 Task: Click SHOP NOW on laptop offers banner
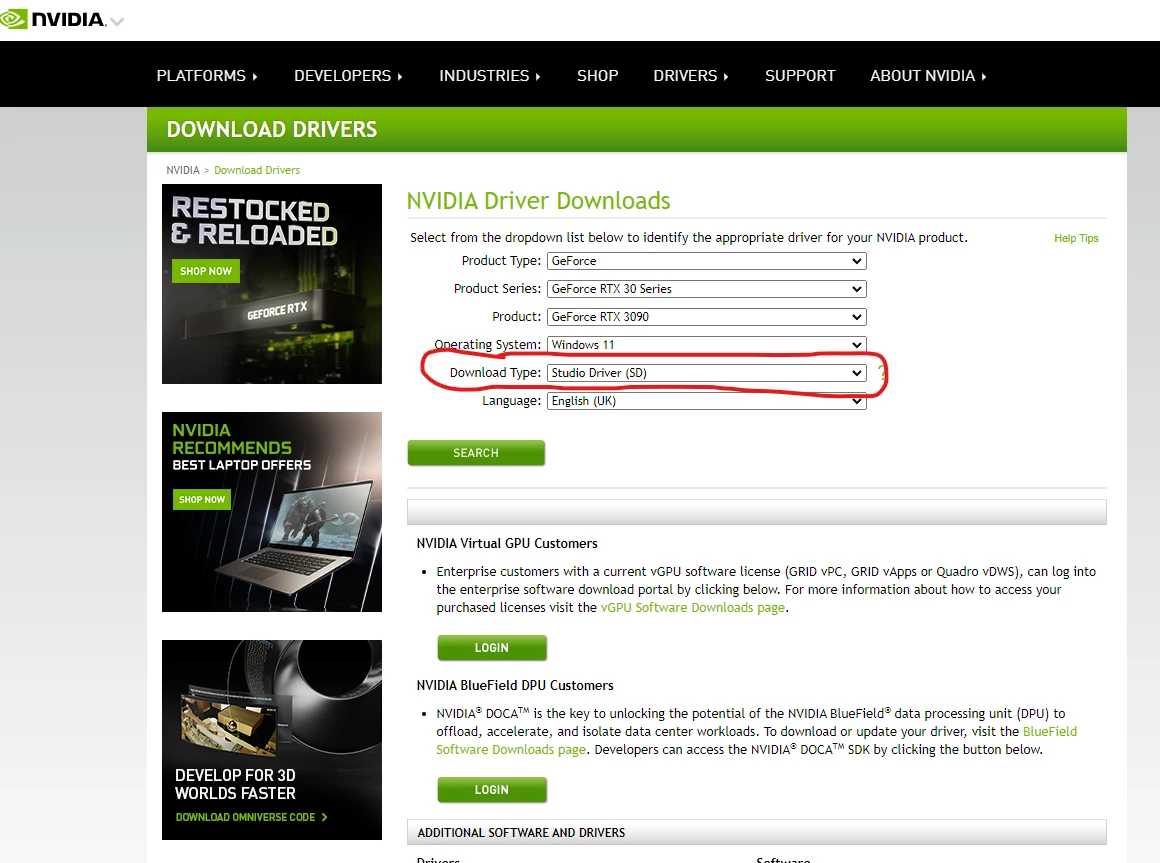point(201,499)
